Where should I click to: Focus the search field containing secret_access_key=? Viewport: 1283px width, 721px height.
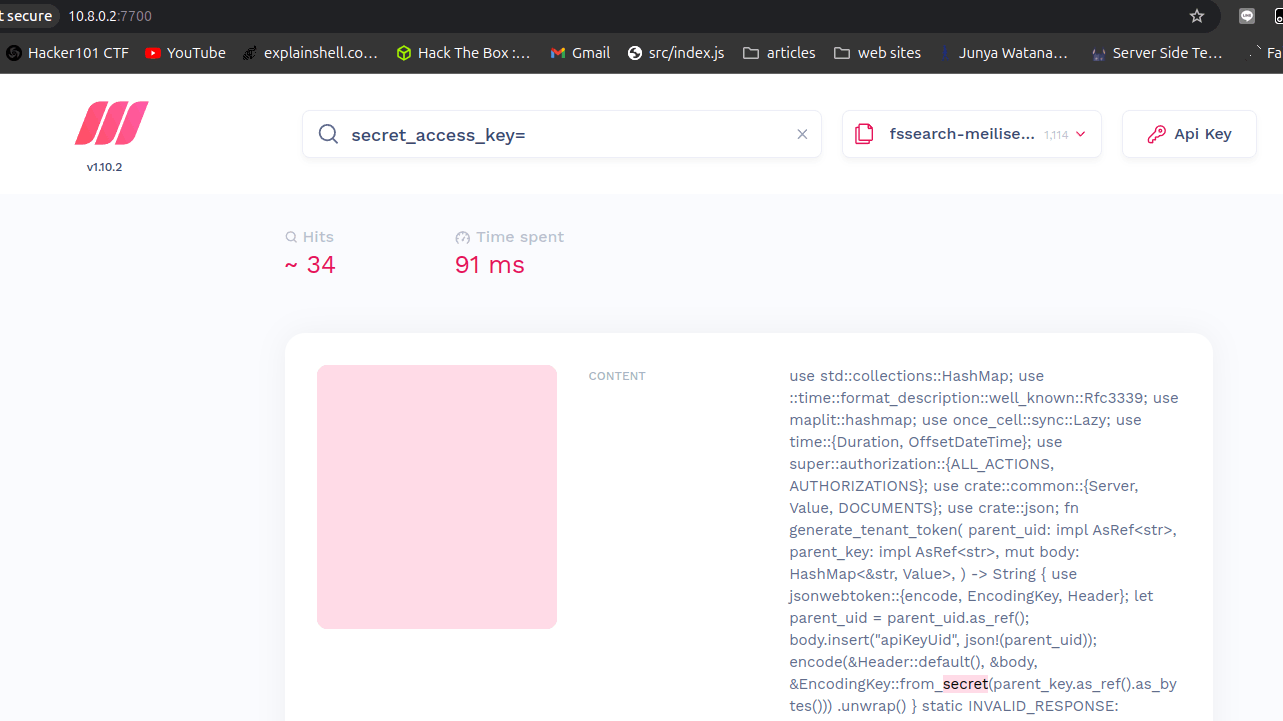562,134
